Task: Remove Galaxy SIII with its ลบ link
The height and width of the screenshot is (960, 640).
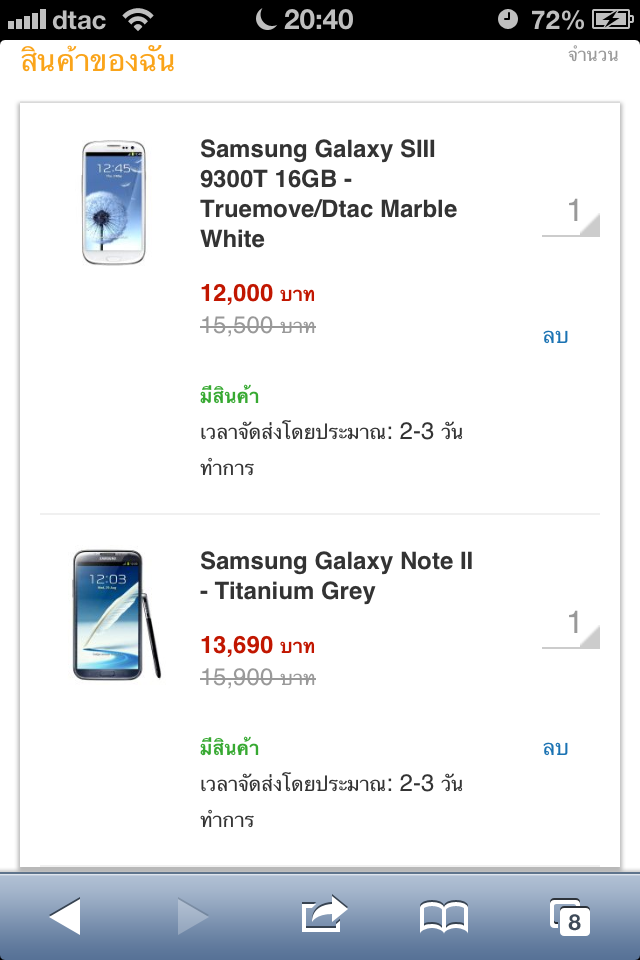Action: [x=555, y=336]
